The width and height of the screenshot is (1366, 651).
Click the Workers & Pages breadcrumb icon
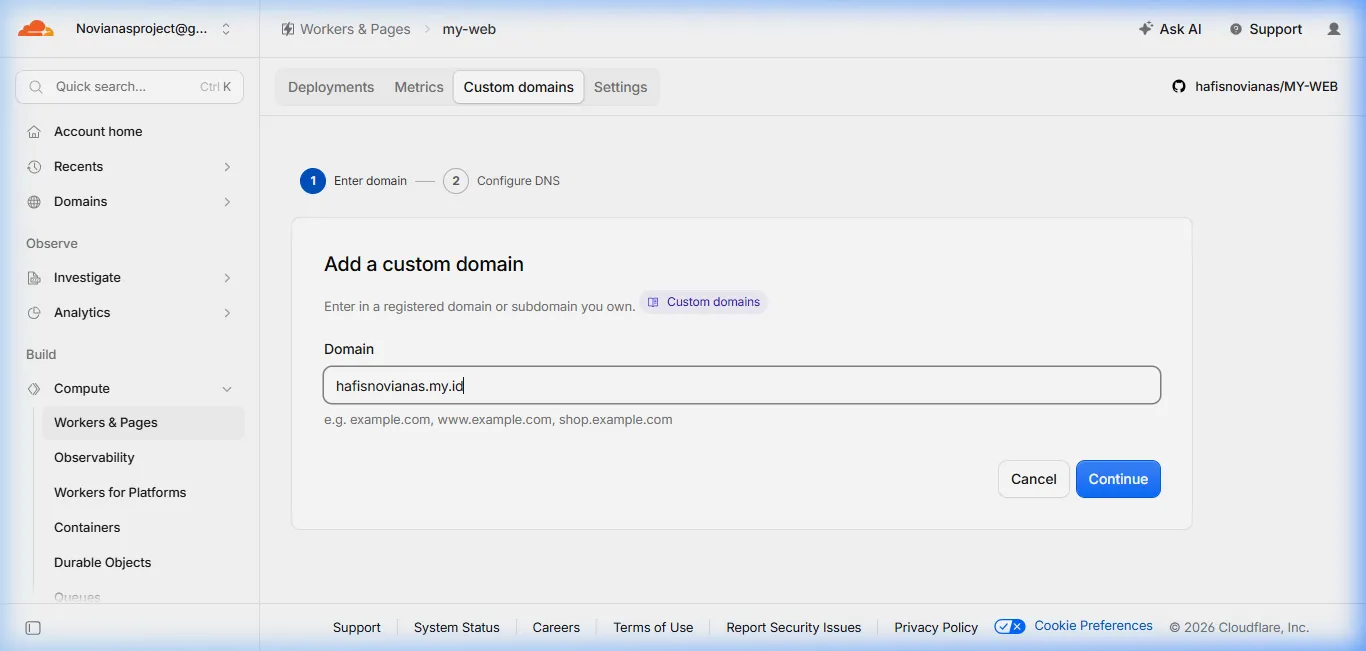(288, 29)
